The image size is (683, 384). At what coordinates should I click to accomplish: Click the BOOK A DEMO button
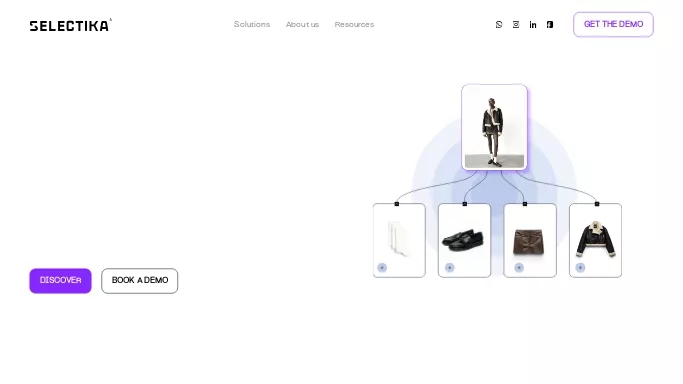tap(140, 280)
